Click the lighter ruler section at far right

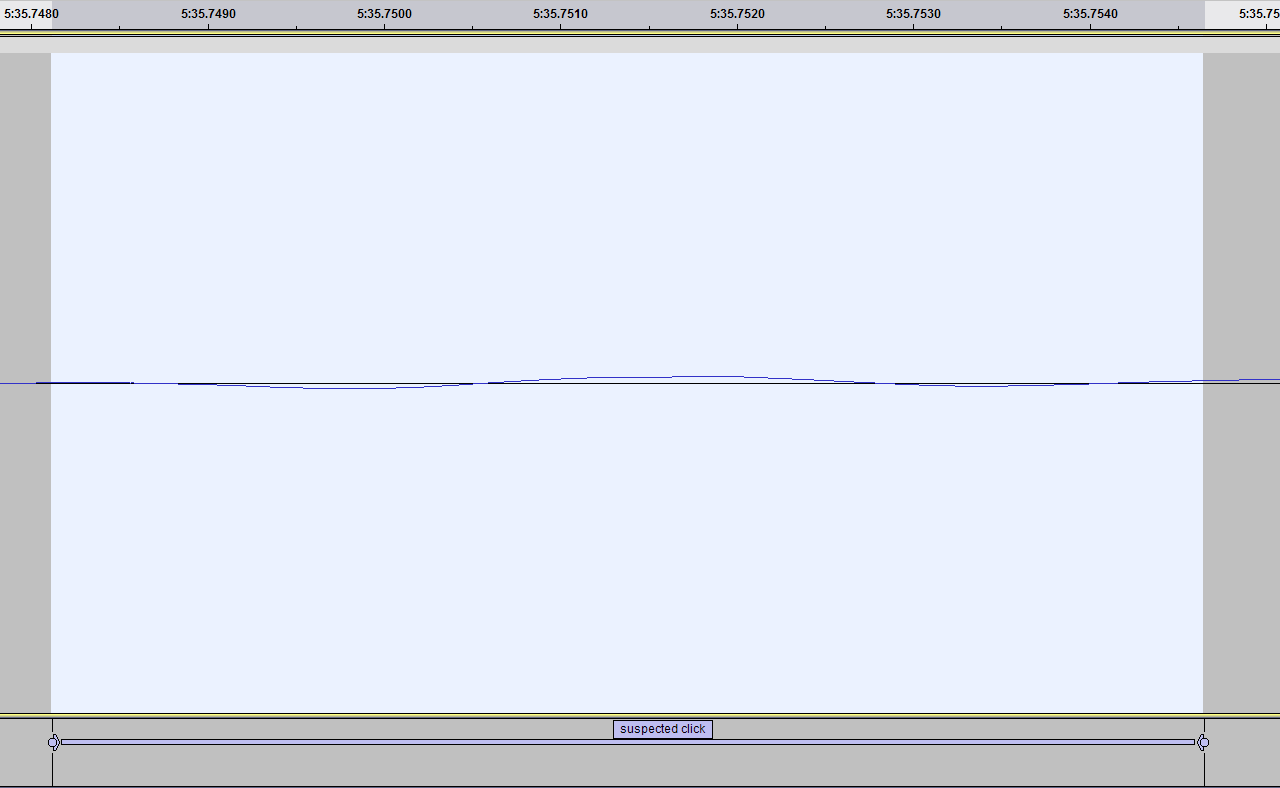[x=1242, y=14]
